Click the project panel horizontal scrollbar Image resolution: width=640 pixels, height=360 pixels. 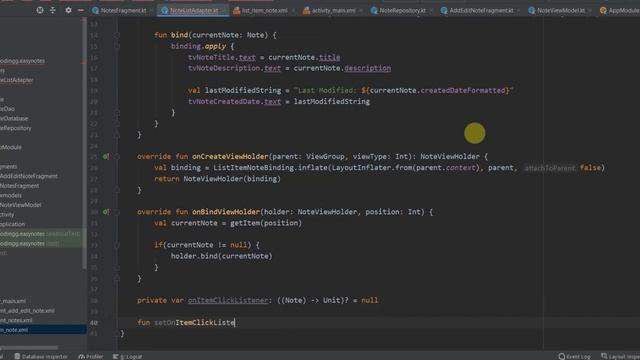(x=29, y=347)
